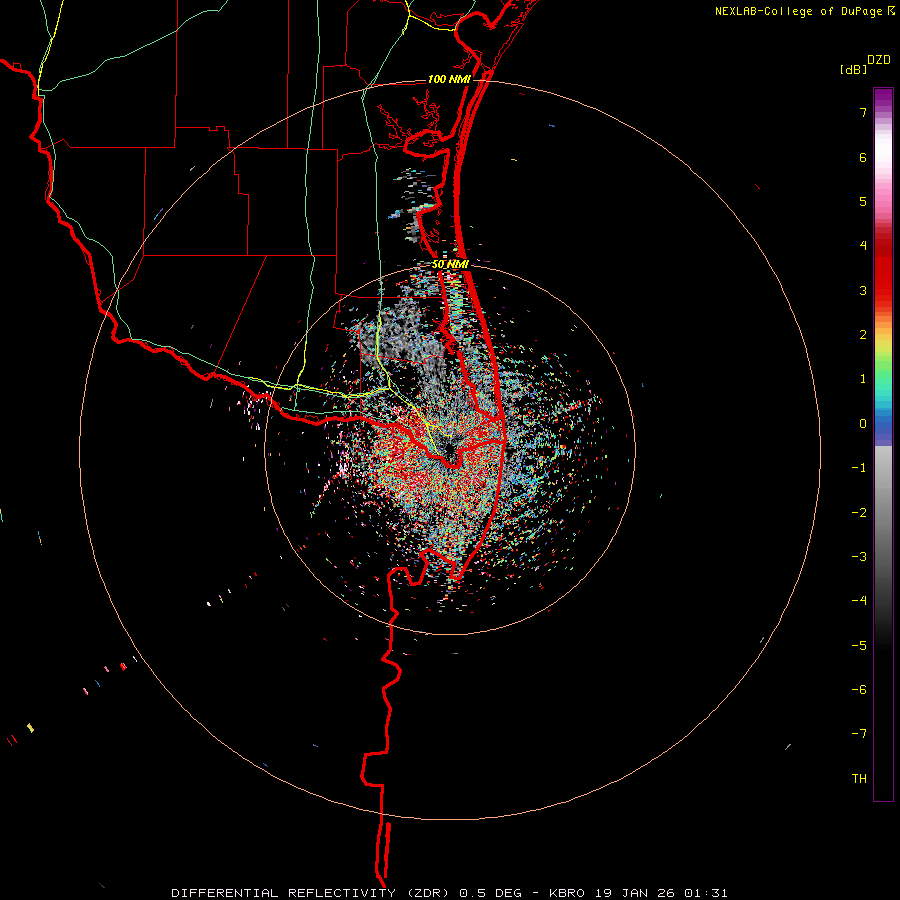Click the -5 value on the color scale
This screenshot has width=900, height=900.
click(859, 646)
